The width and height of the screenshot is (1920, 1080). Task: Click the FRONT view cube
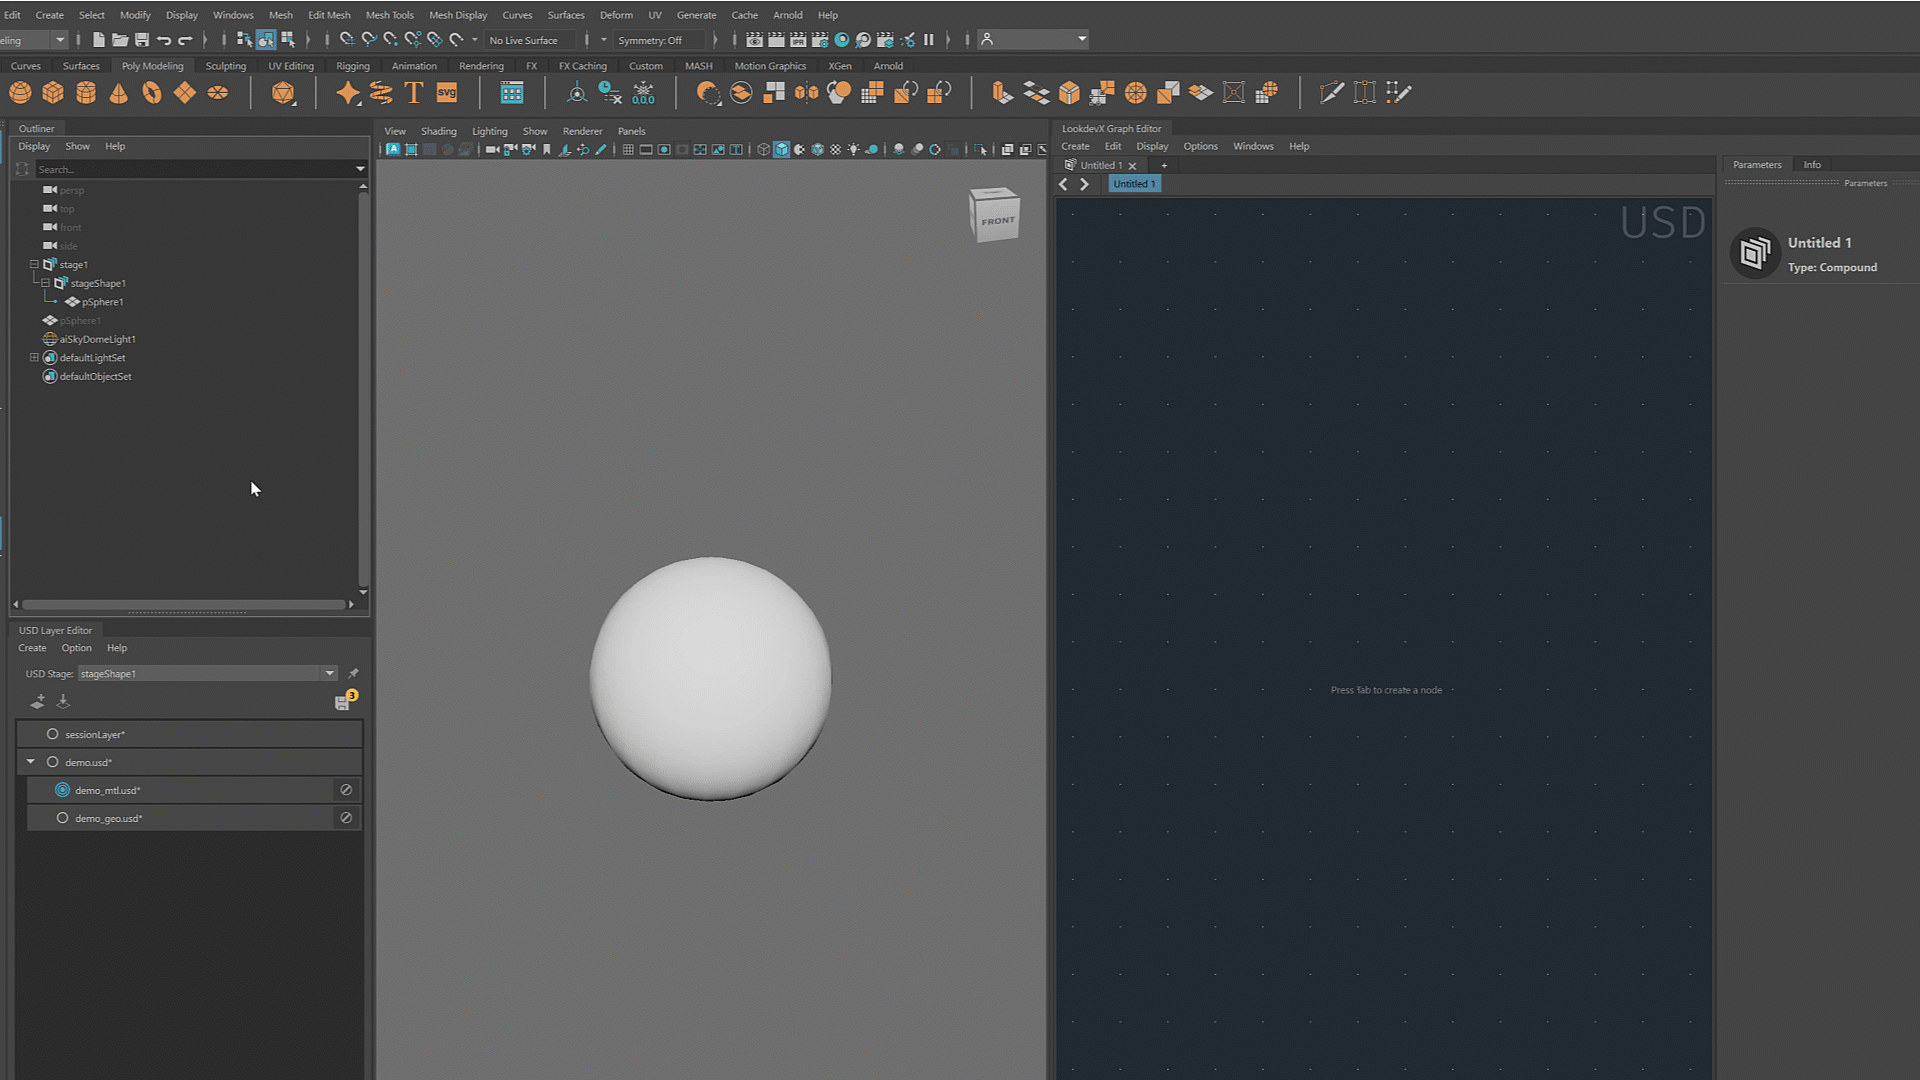point(996,220)
